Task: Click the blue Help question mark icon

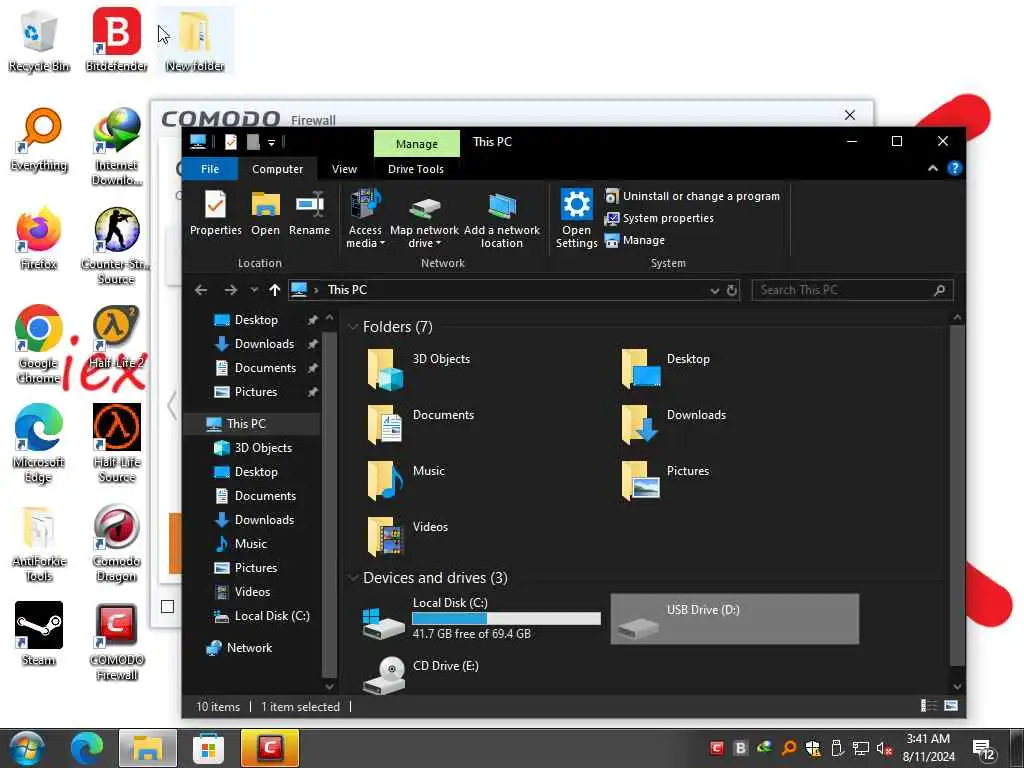Action: tap(954, 168)
